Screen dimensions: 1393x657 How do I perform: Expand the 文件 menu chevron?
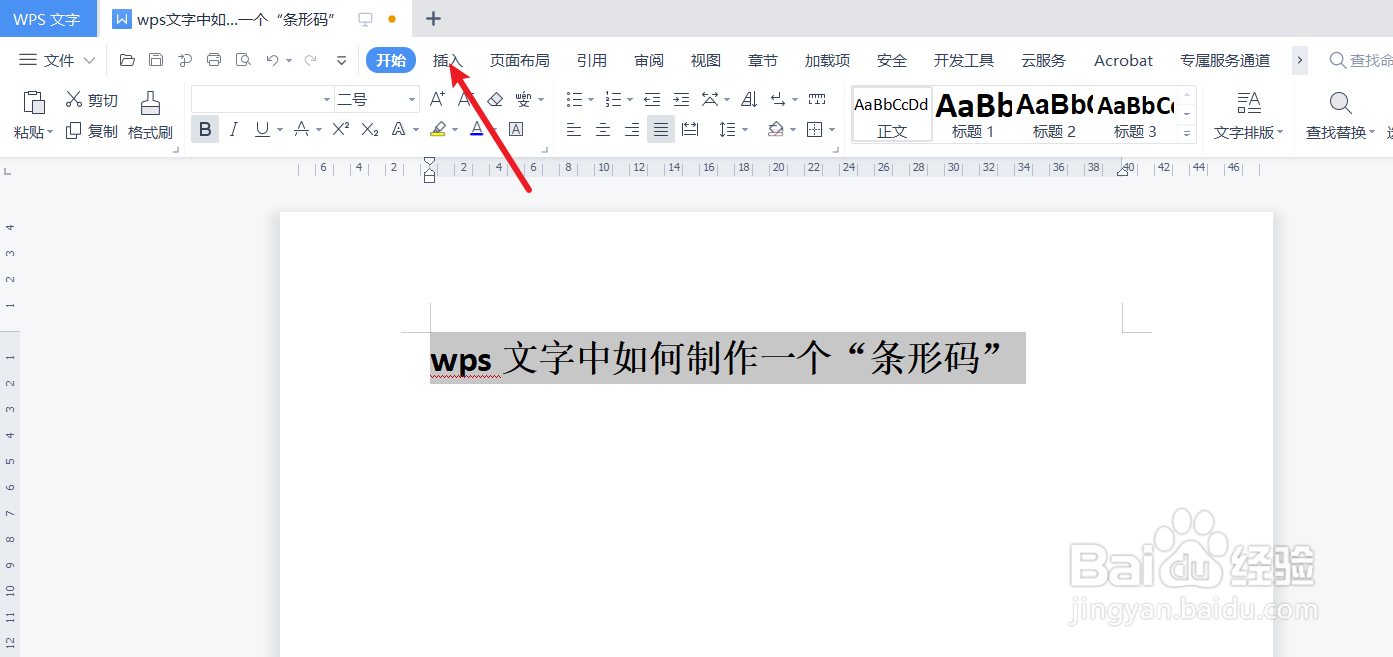click(89, 60)
